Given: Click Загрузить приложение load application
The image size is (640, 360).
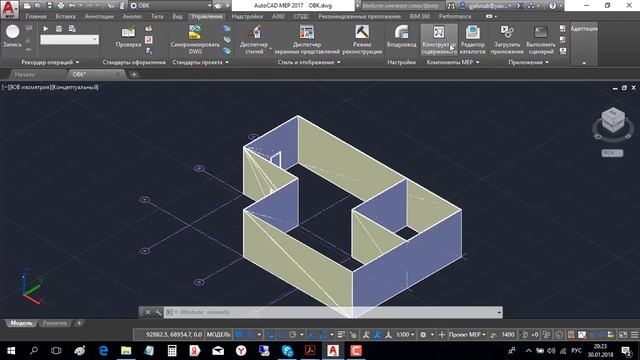Looking at the screenshot, I should [507, 40].
